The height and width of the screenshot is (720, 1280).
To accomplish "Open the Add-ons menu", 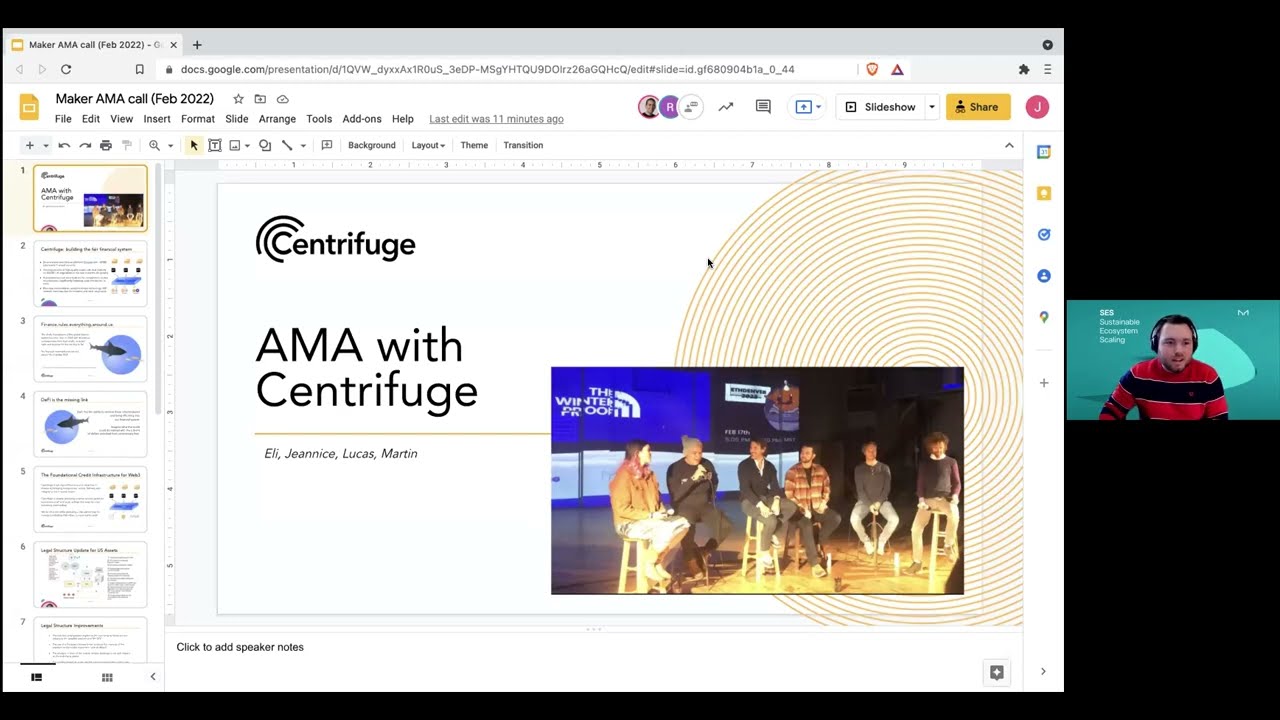I will pos(362,119).
